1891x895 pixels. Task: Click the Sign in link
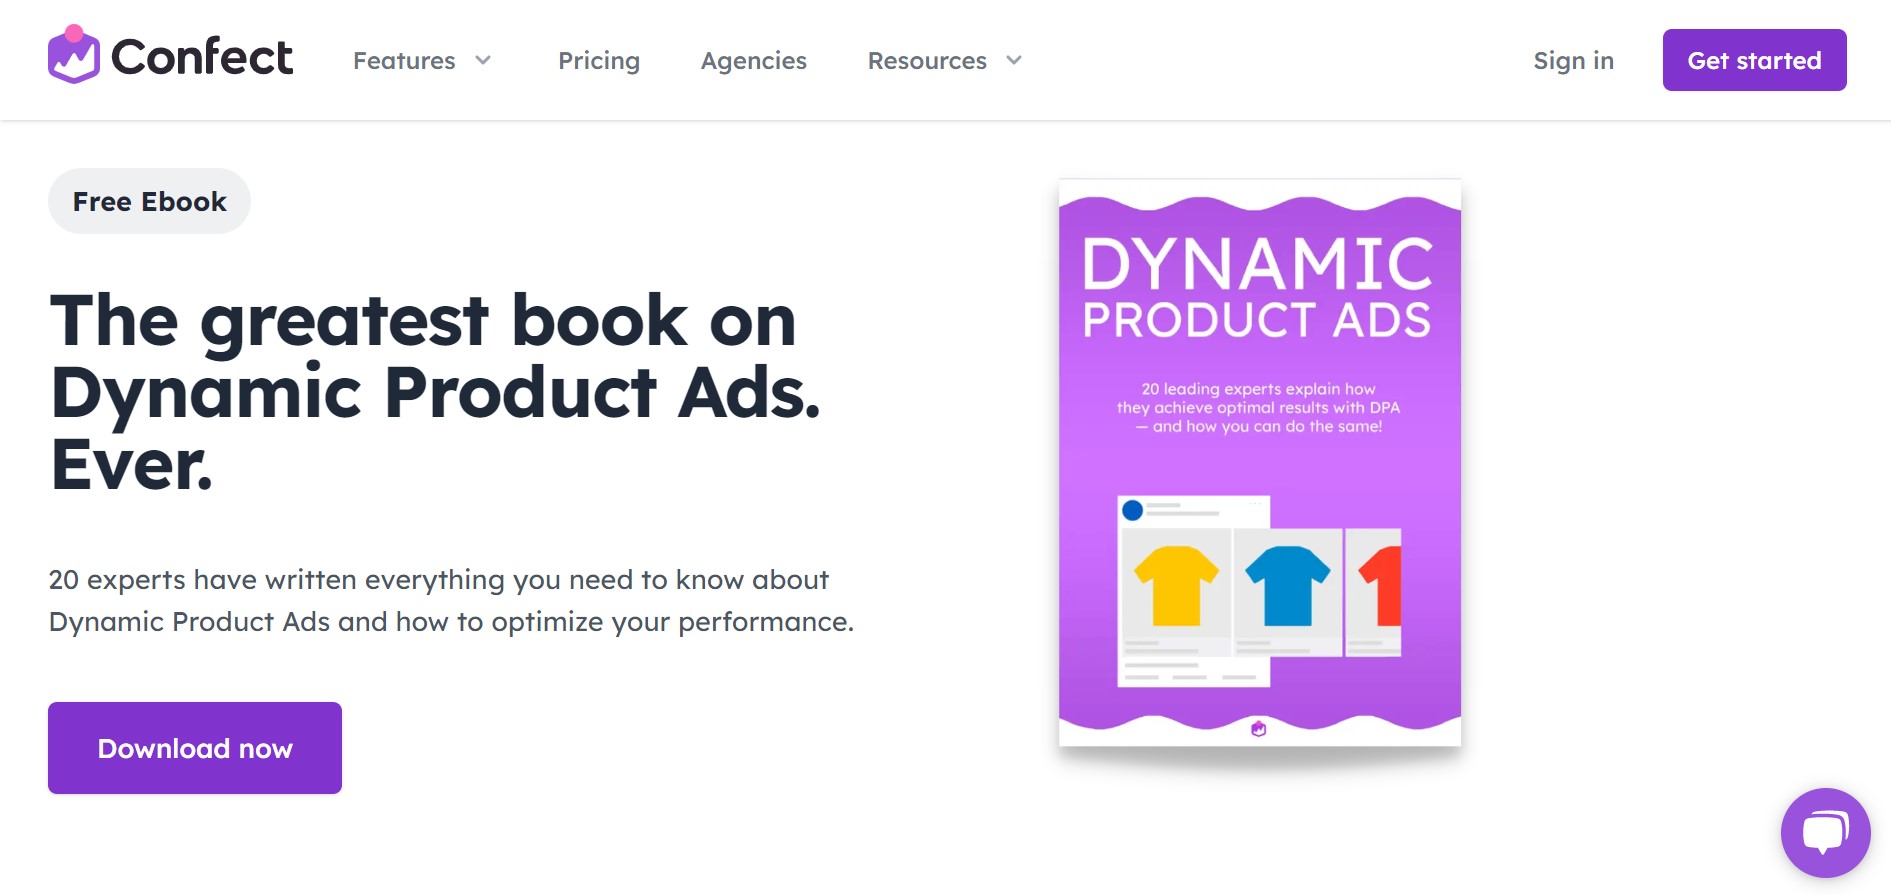tap(1574, 61)
